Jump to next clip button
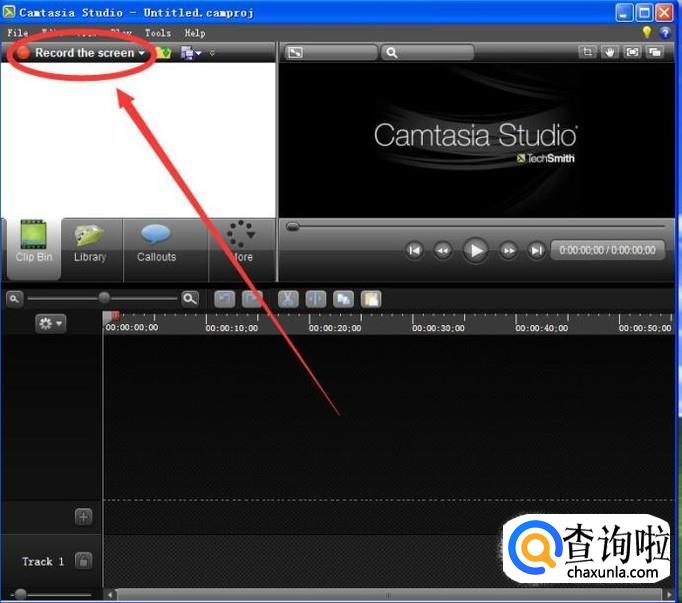The width and height of the screenshot is (682, 603). click(x=536, y=250)
